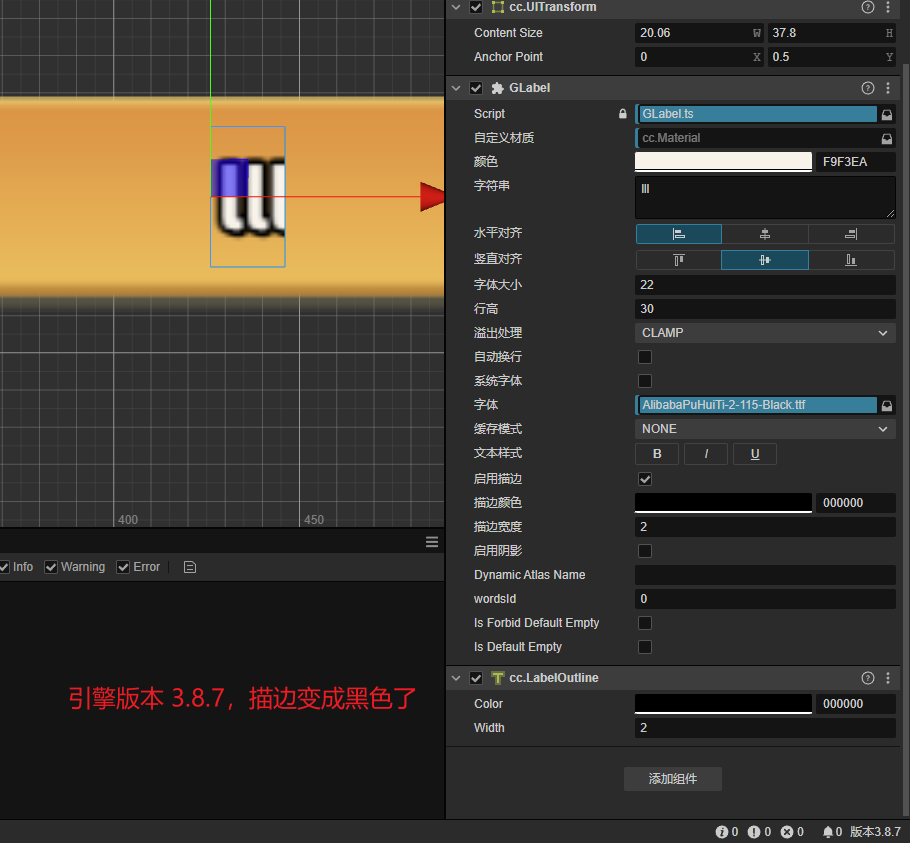The height and width of the screenshot is (843, 910).
Task: Open help for GLabel component
Action: tap(868, 88)
